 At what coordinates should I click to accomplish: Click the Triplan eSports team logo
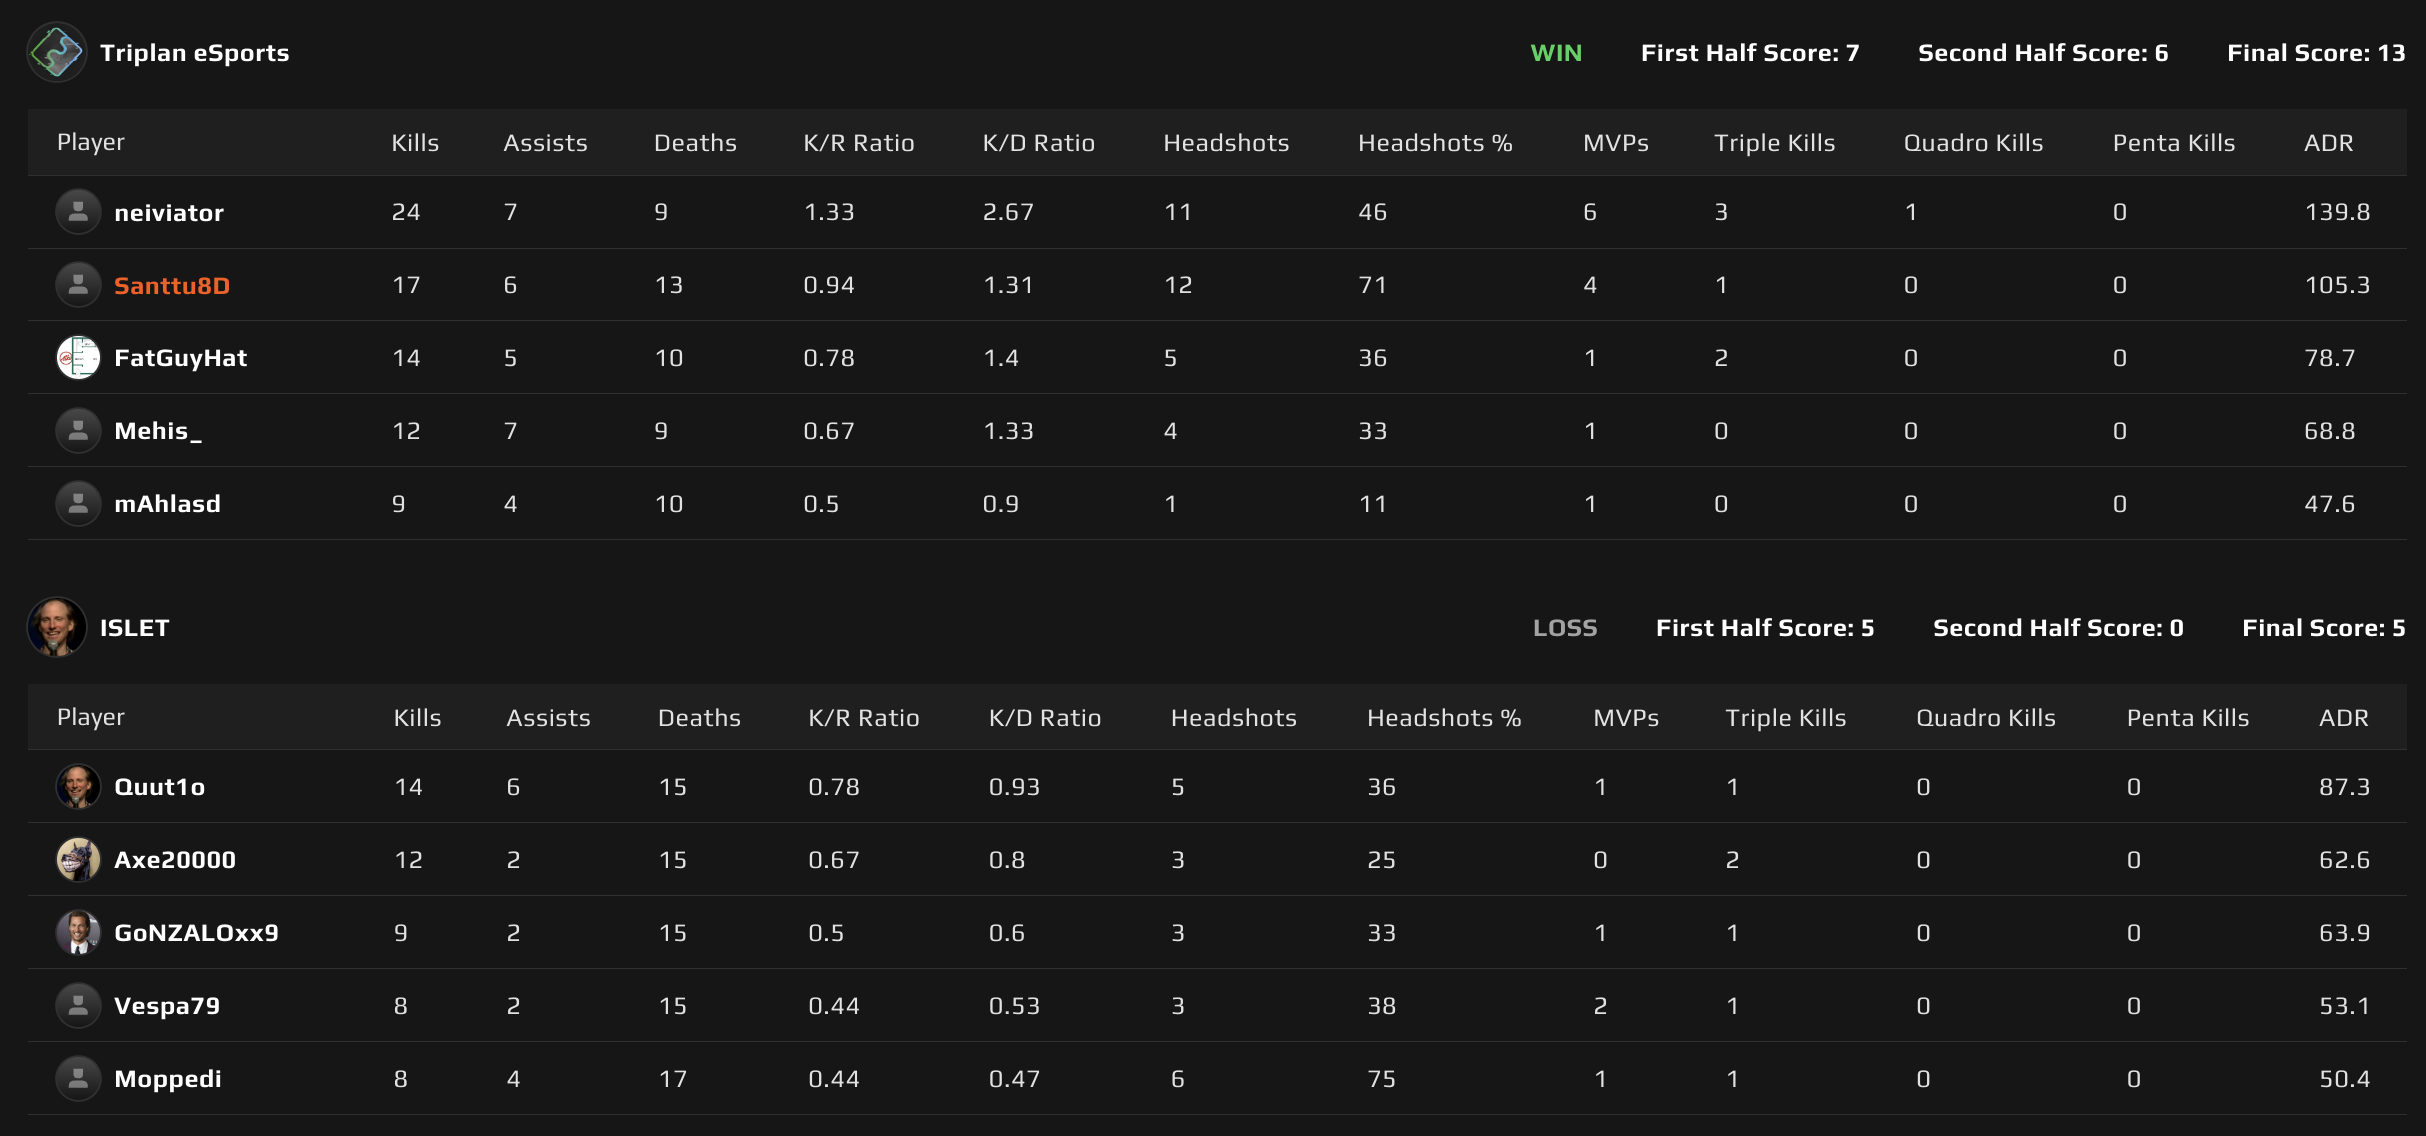coord(57,51)
